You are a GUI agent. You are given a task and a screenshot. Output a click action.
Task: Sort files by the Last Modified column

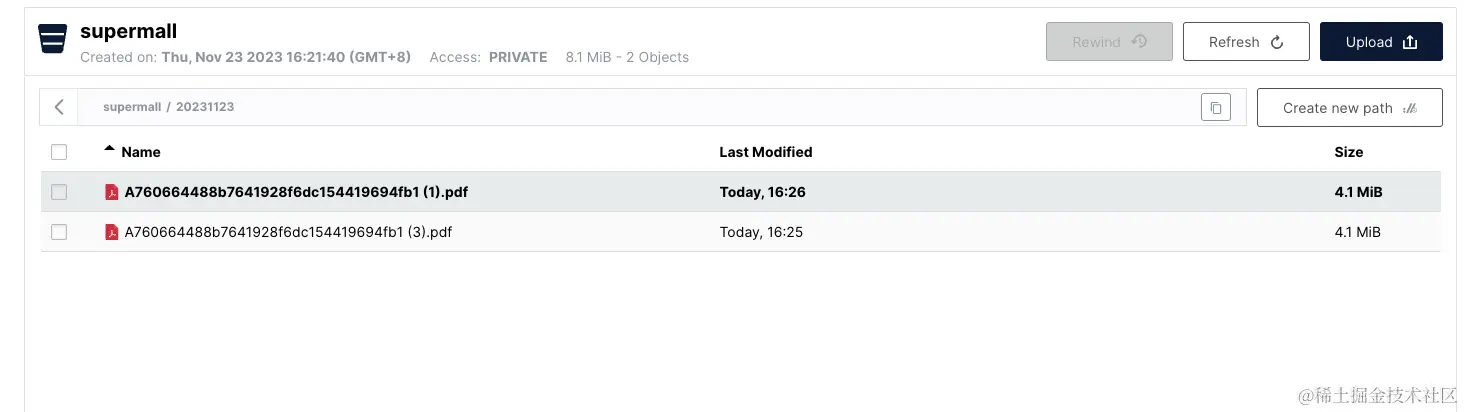click(765, 152)
